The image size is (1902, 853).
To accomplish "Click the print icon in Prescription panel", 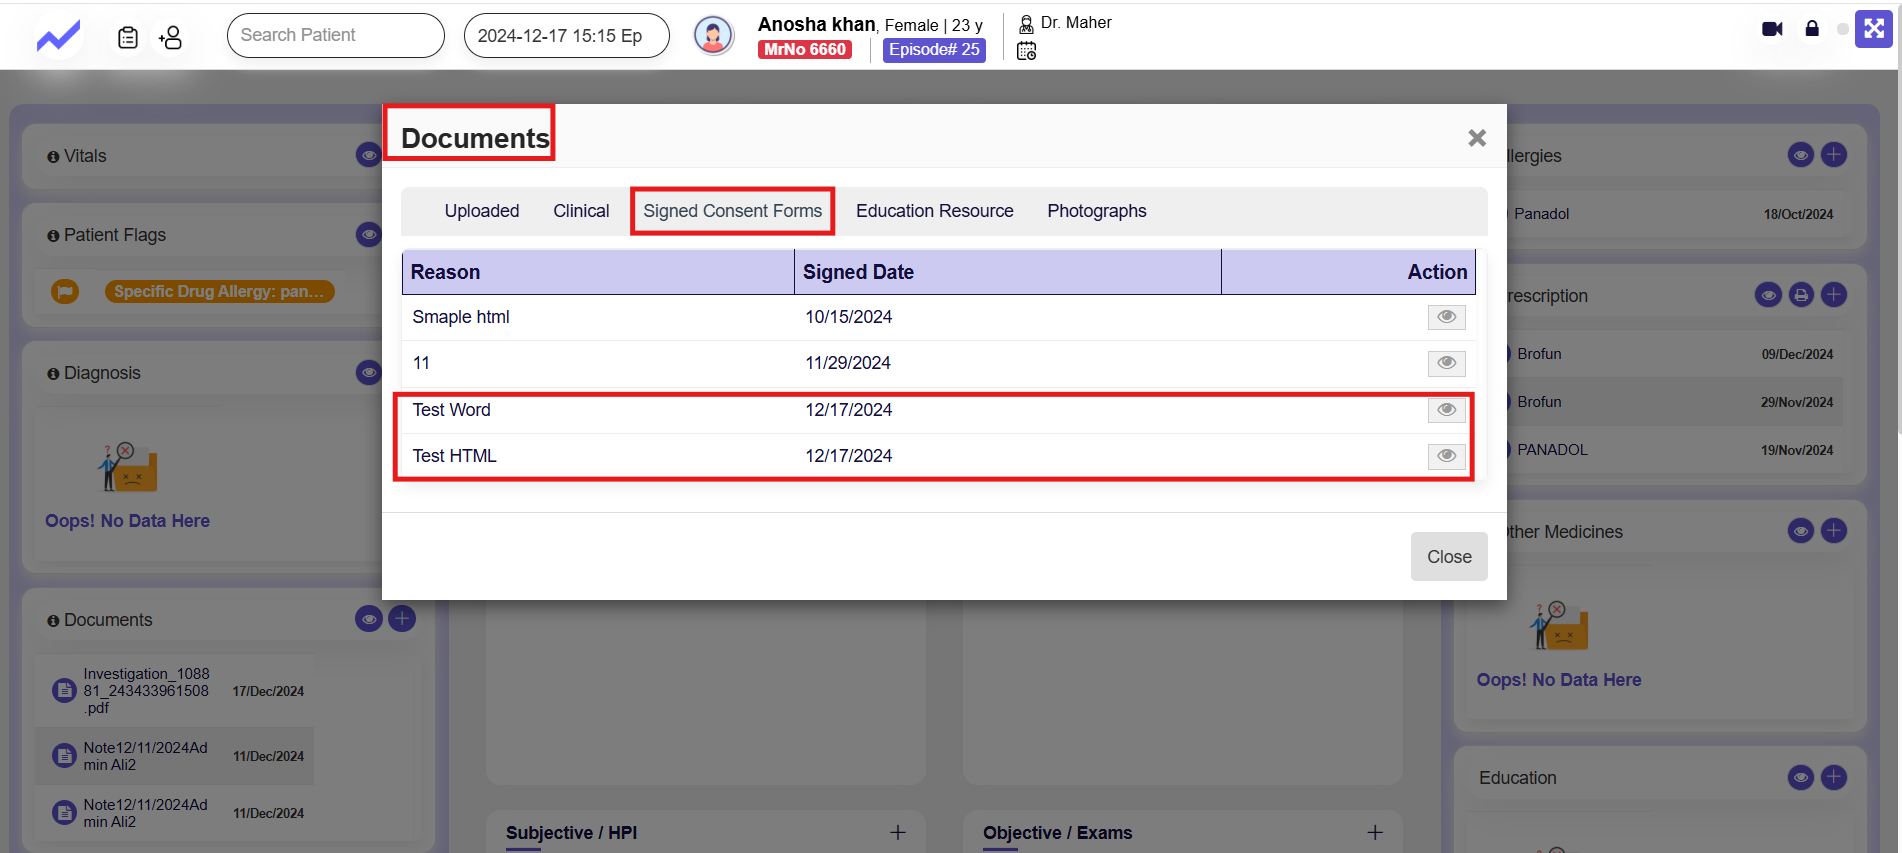I will click(1801, 295).
